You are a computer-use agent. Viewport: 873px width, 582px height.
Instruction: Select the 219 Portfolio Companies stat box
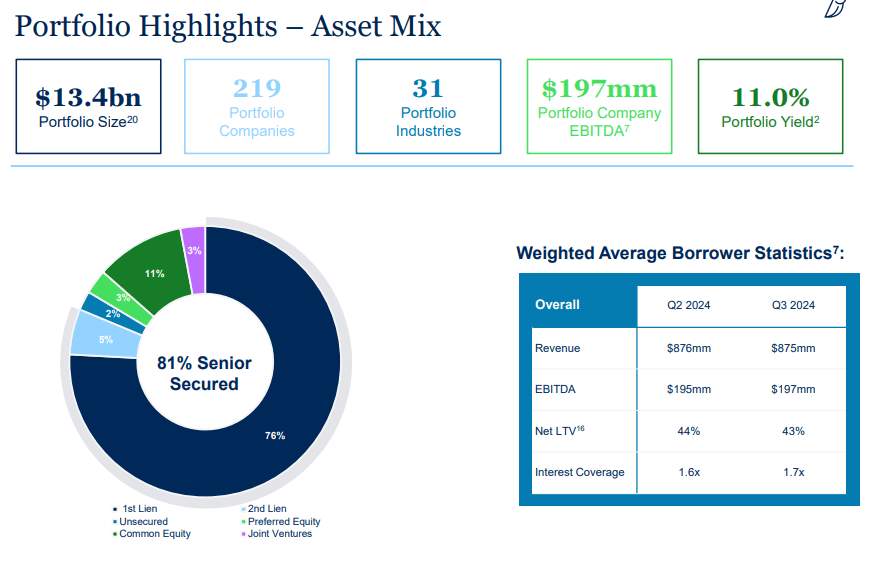256,105
